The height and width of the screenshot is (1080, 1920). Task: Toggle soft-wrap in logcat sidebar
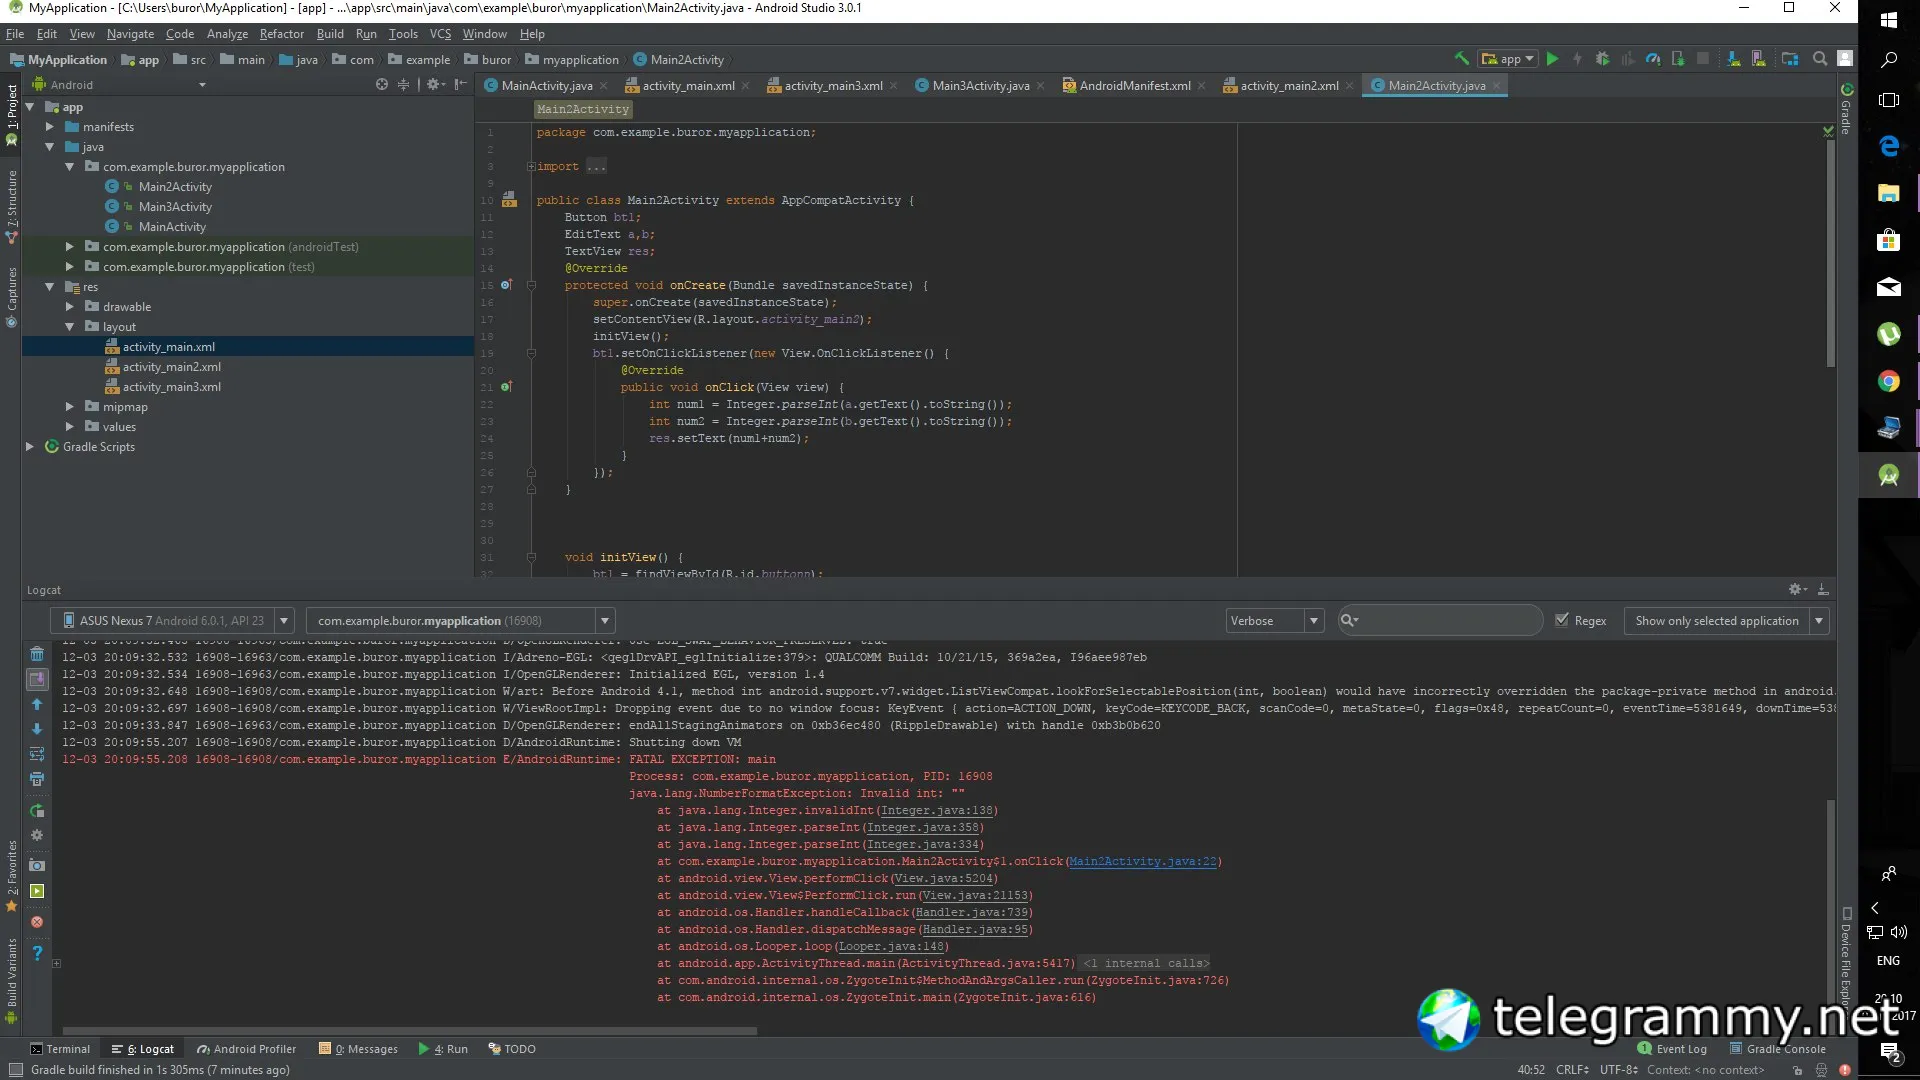[37, 754]
